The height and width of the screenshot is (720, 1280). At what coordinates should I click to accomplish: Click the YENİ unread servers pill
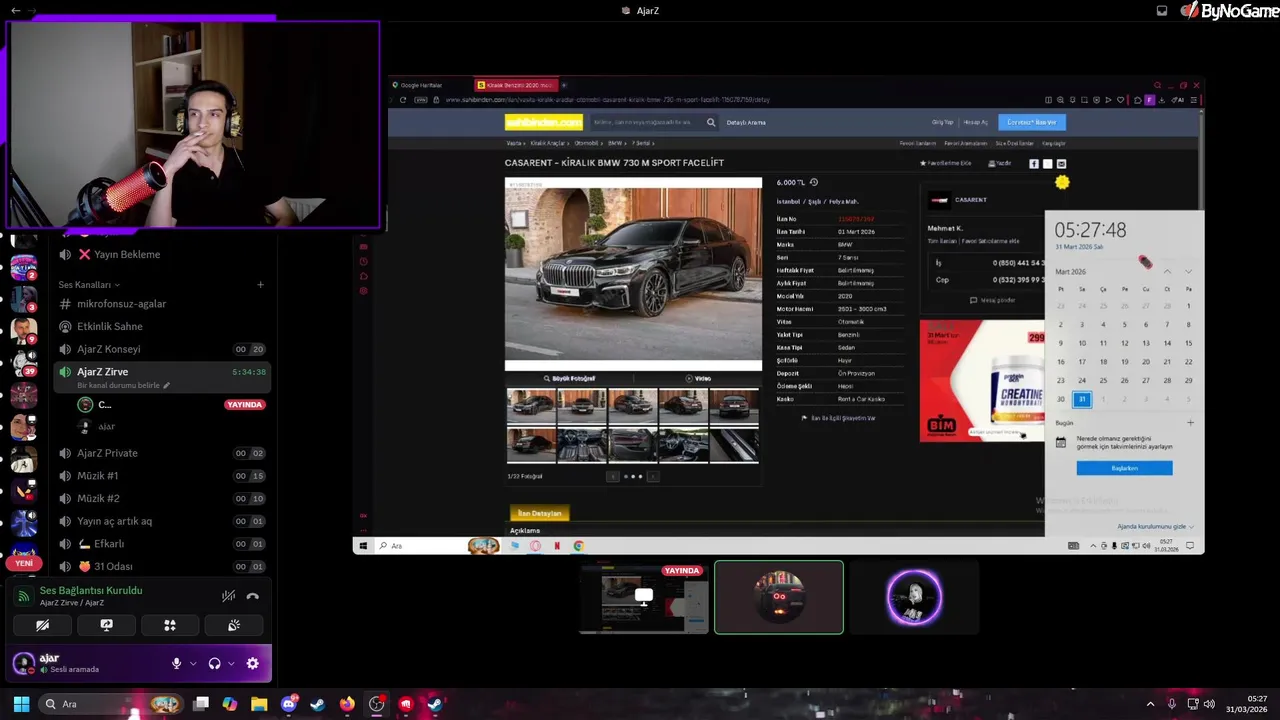(24, 563)
